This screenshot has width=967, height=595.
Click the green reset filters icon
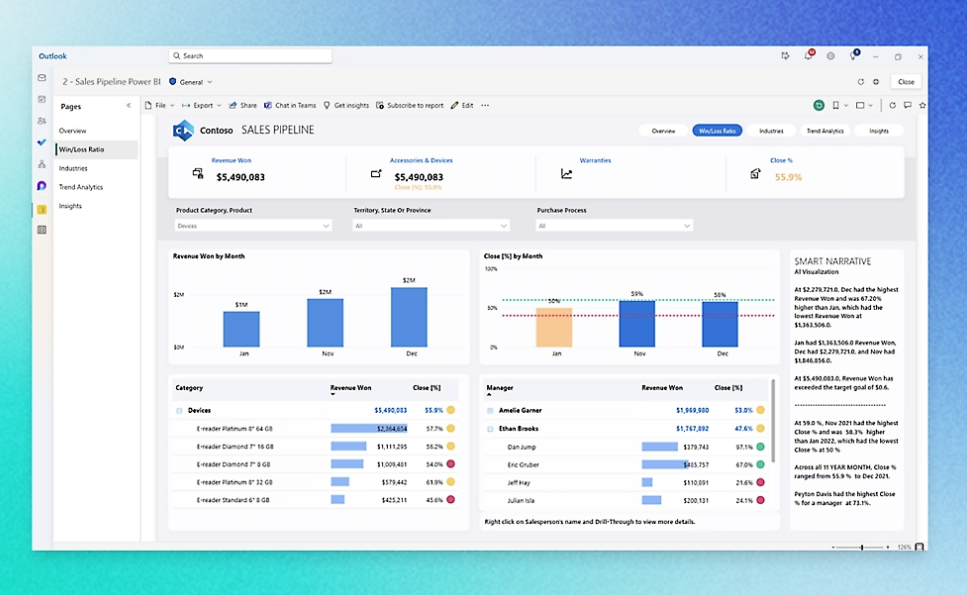tap(819, 105)
